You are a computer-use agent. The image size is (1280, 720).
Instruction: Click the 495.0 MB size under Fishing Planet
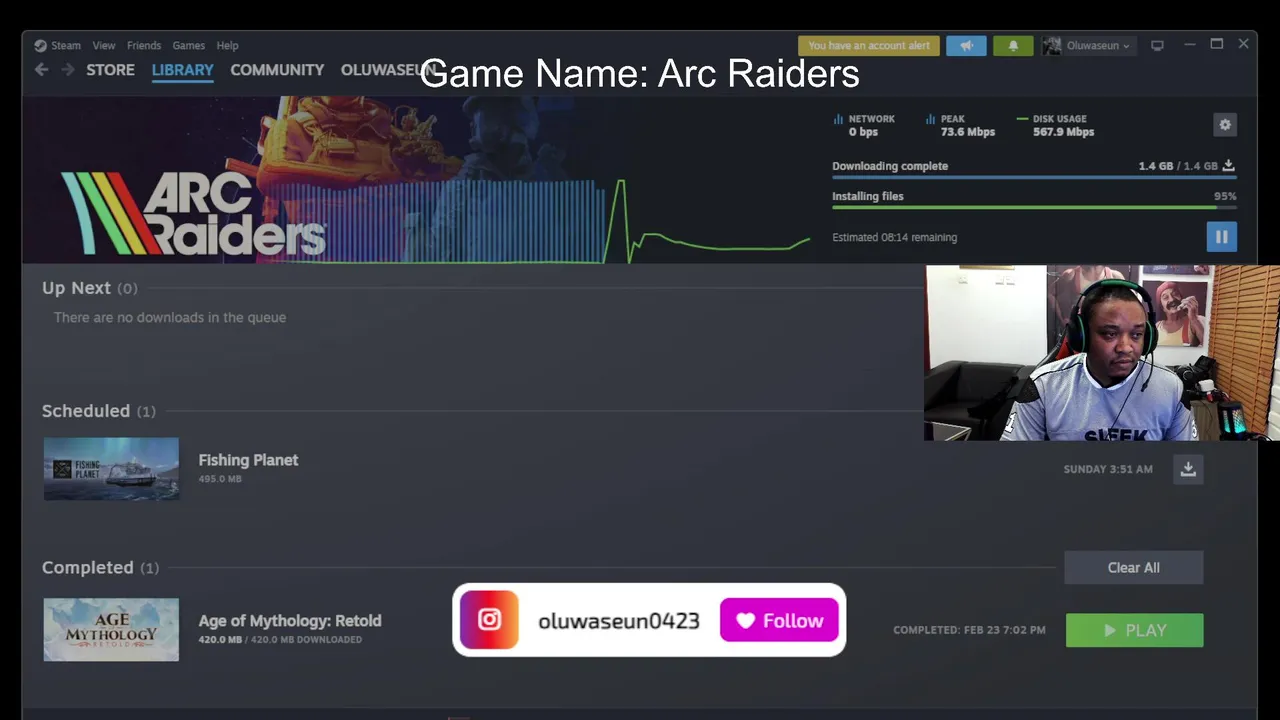(220, 479)
